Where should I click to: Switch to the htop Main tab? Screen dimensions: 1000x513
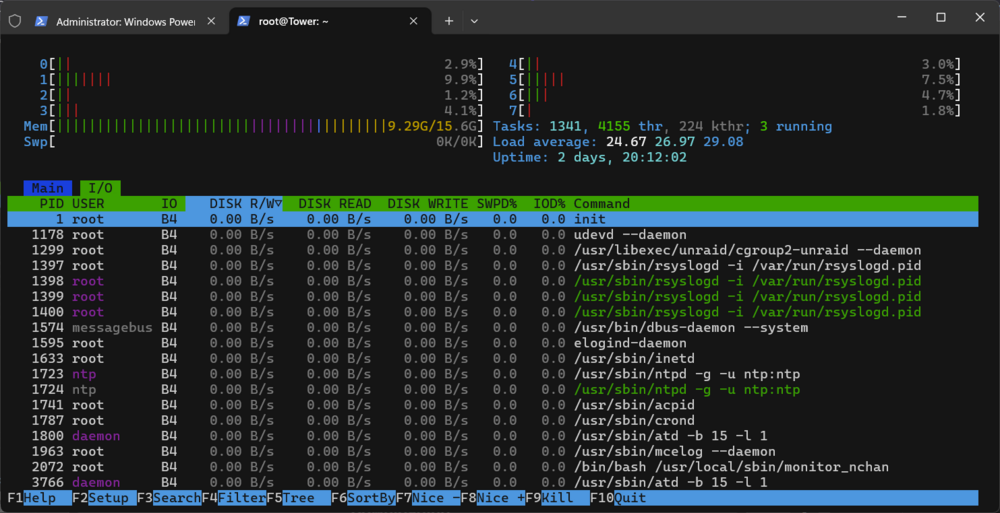[48, 188]
